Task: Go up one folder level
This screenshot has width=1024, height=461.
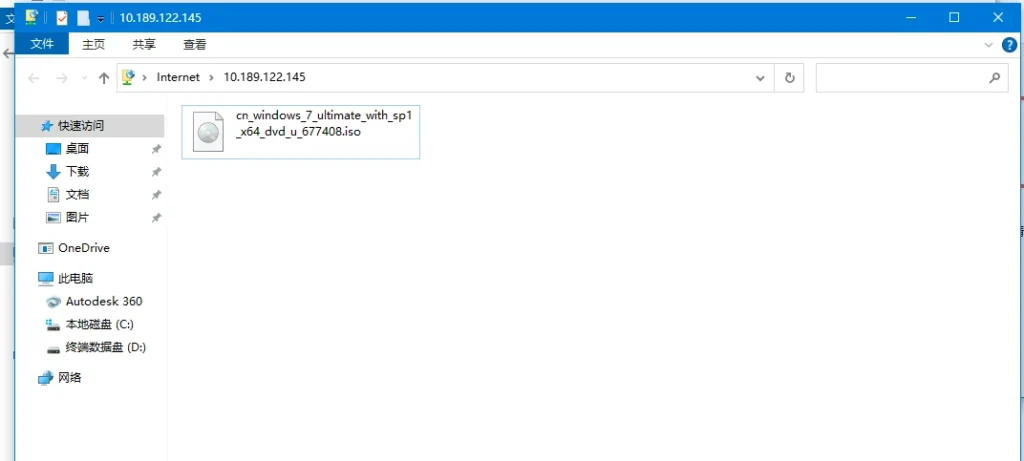Action: [104, 78]
